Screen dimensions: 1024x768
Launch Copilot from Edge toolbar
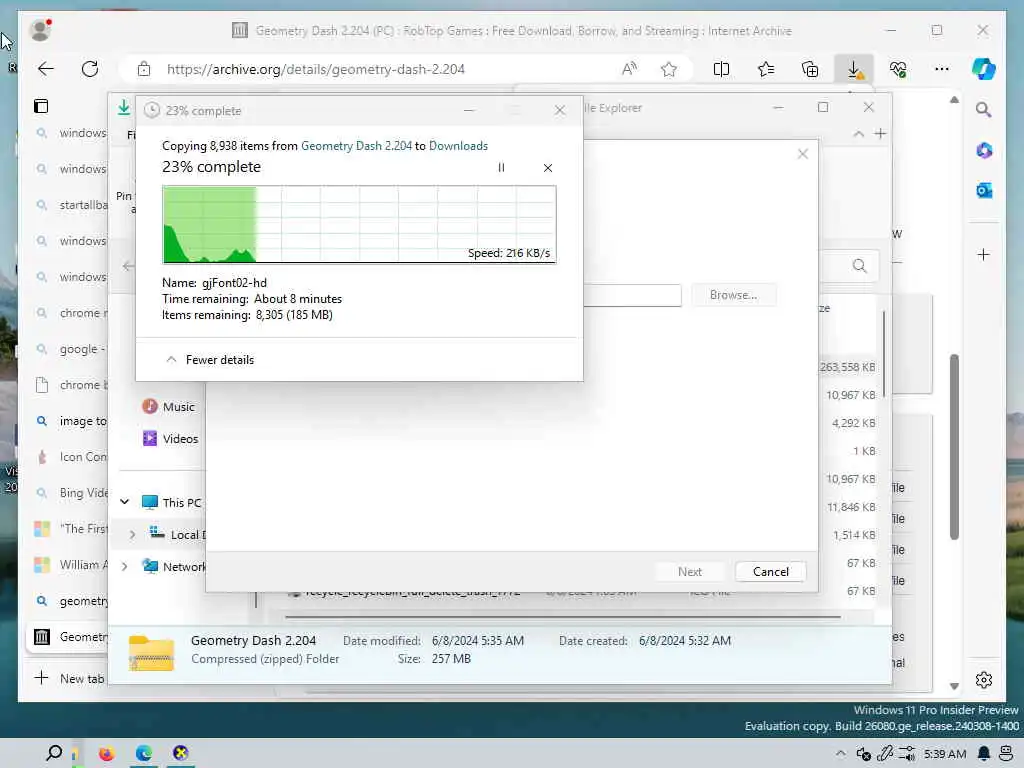(x=984, y=69)
